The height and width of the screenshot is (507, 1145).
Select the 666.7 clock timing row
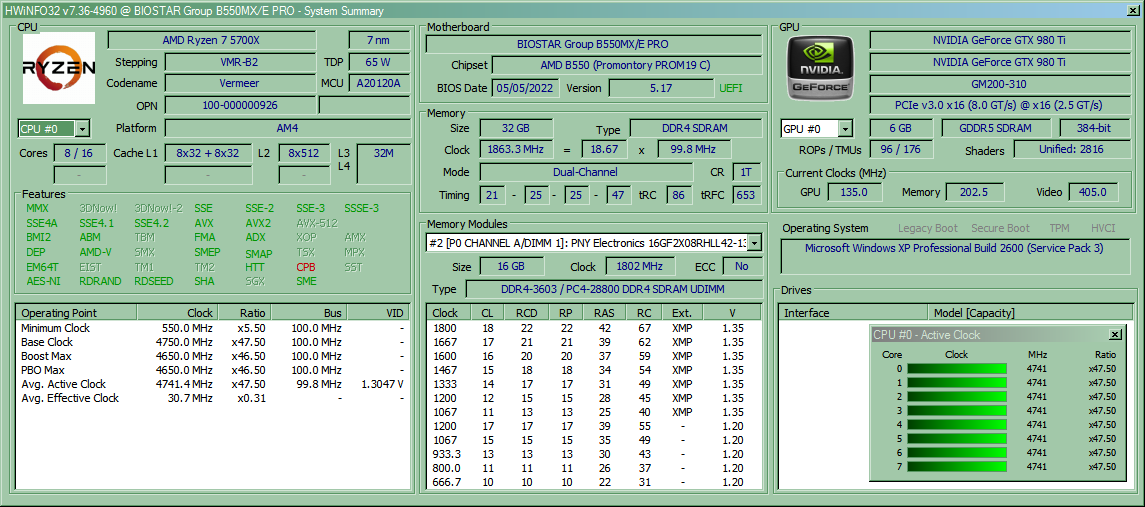593,482
